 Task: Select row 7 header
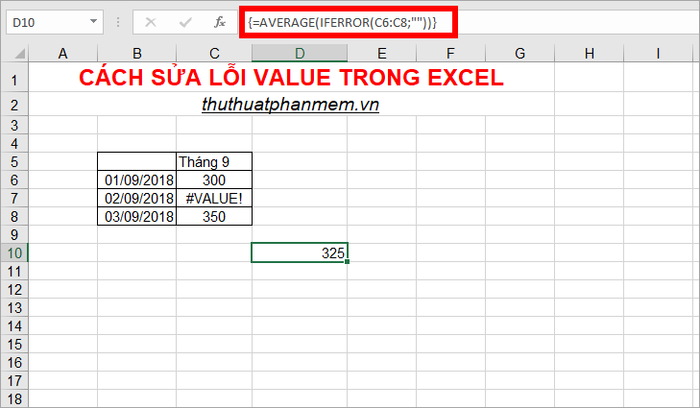[14, 198]
